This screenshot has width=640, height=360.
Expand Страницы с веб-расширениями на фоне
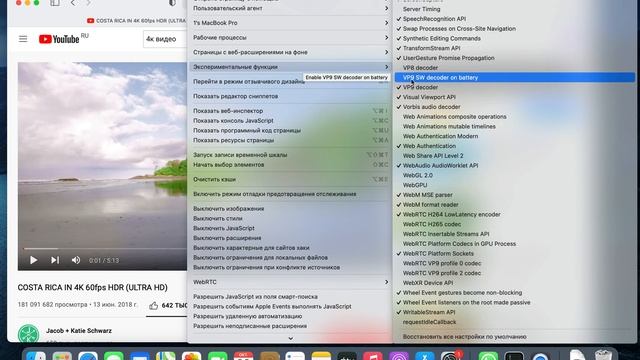point(290,52)
